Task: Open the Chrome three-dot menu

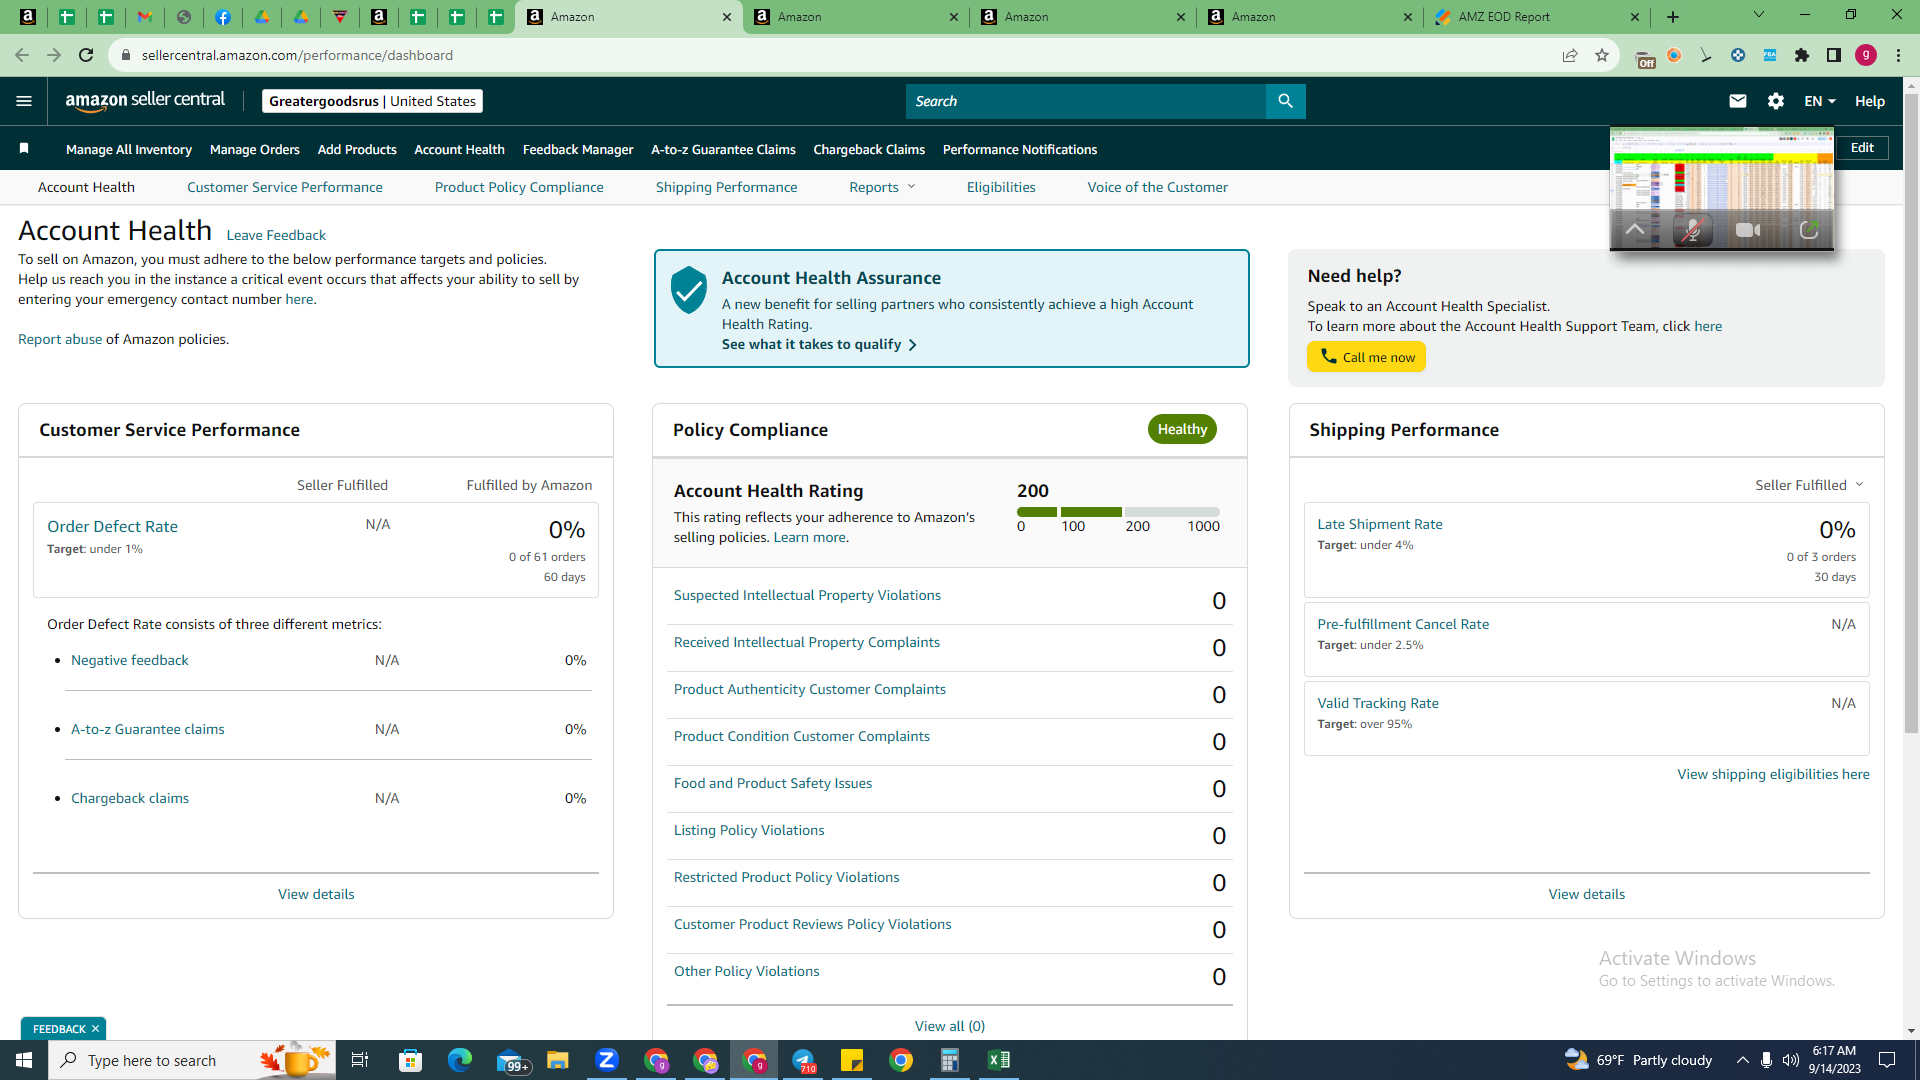Action: point(1898,55)
